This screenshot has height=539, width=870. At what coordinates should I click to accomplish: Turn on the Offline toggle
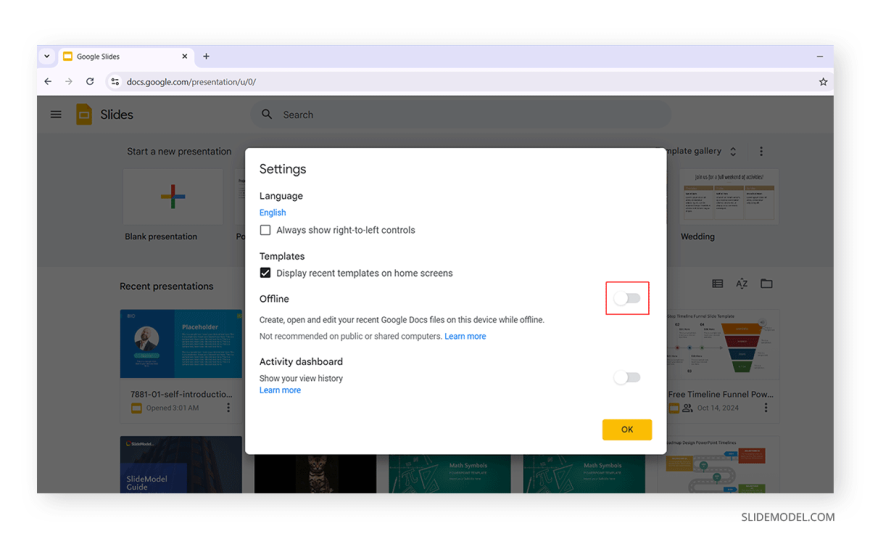tap(627, 299)
